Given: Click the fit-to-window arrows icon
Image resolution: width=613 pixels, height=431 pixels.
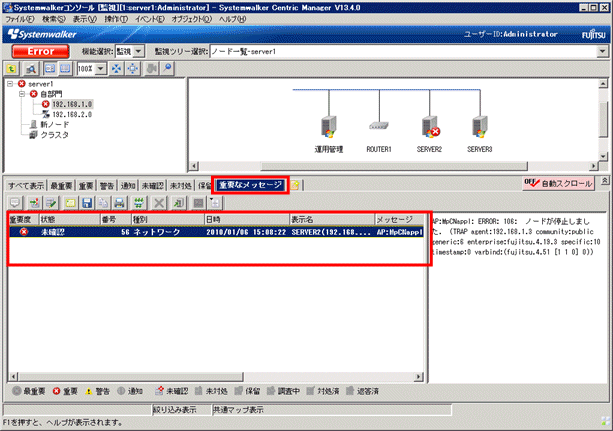Looking at the screenshot, I should 117,69.
